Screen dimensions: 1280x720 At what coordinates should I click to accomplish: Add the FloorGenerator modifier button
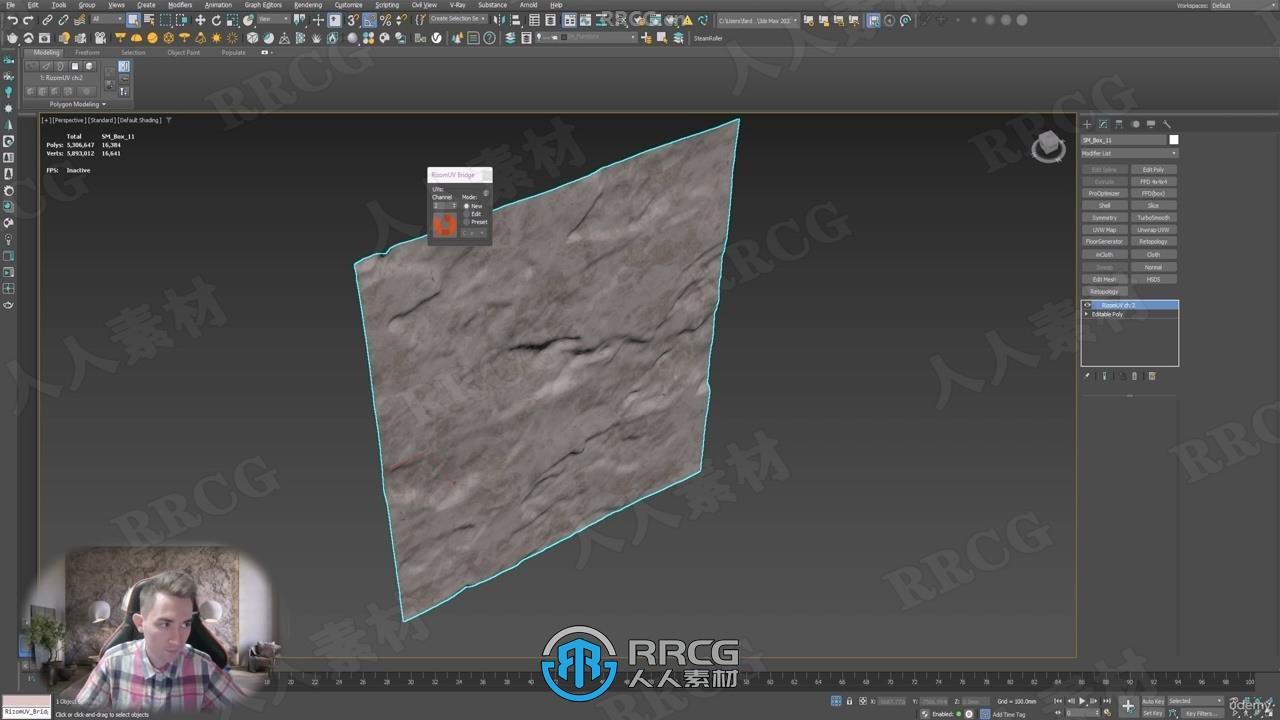coord(1104,242)
